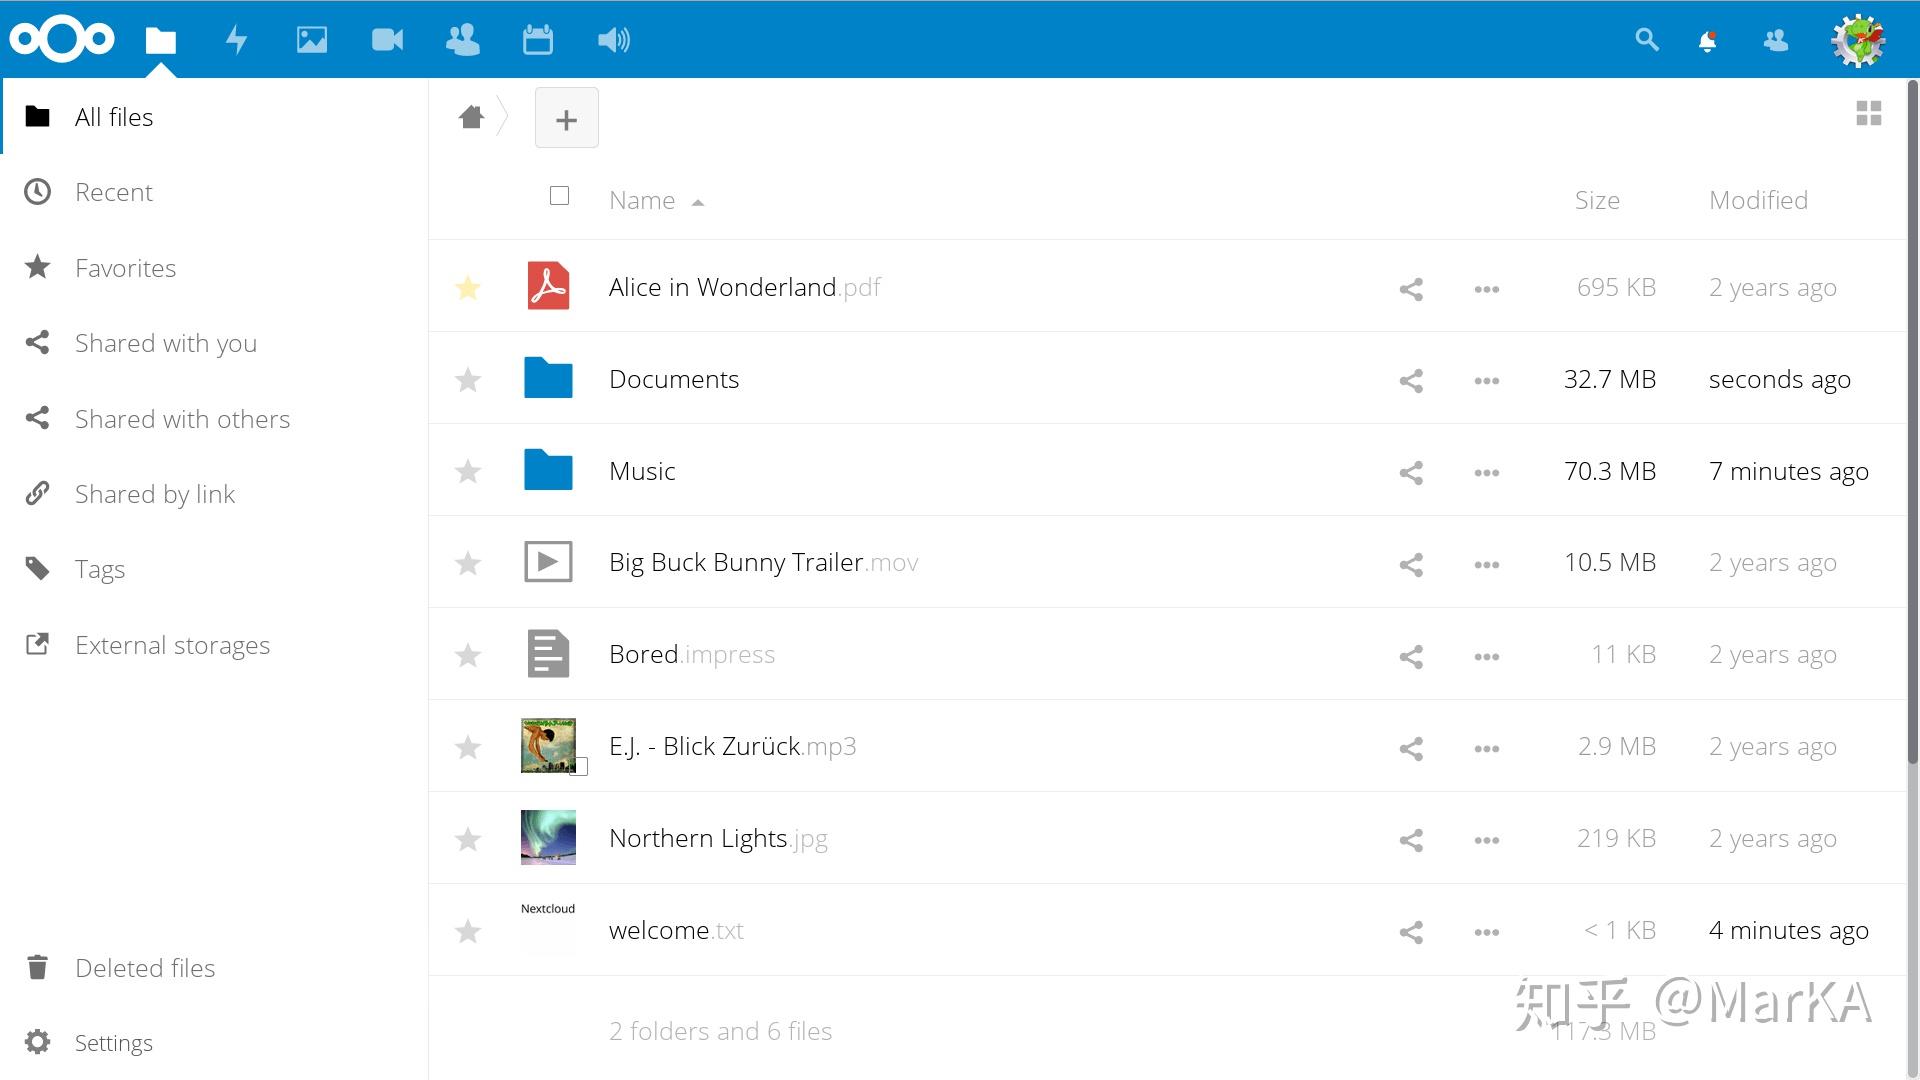Click the vertical scrollbar
1920x1080 pixels.
[x=1913, y=420]
